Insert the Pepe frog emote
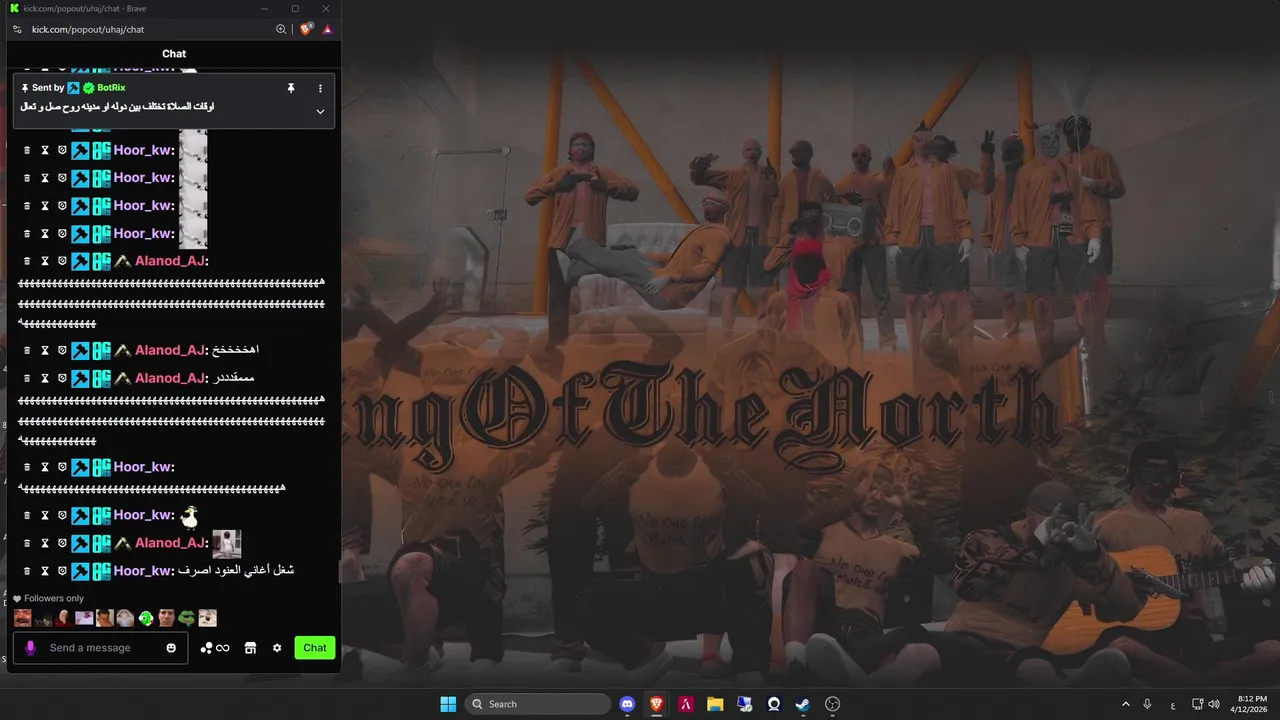The image size is (1280, 720). tap(187, 618)
